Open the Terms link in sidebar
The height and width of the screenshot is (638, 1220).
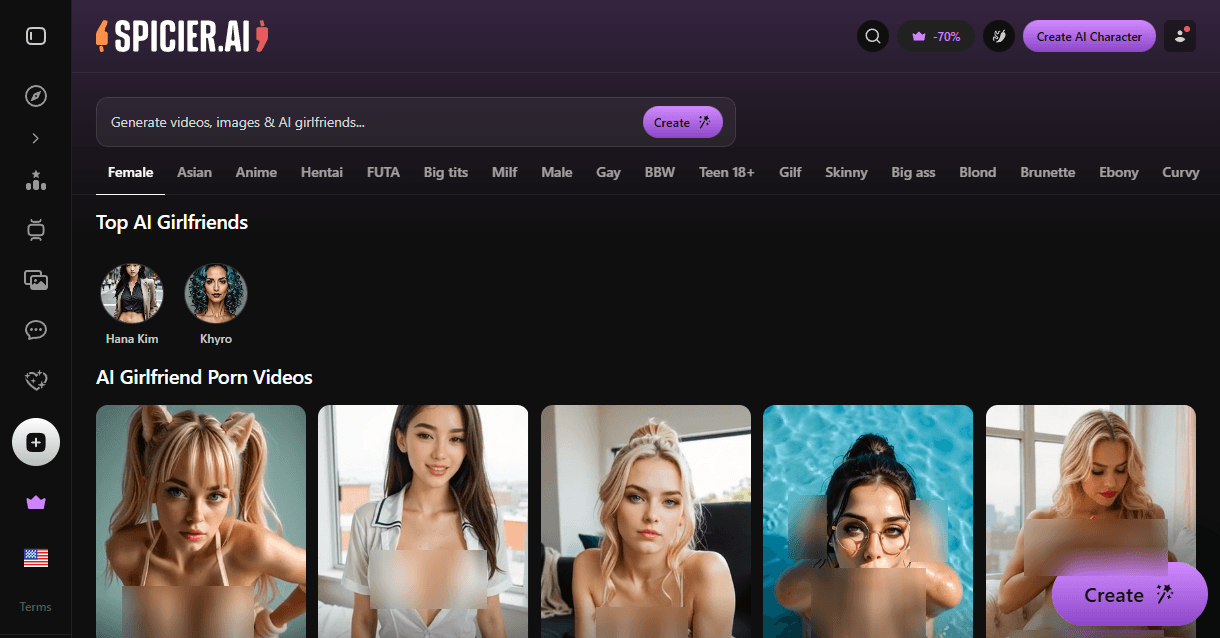36,607
